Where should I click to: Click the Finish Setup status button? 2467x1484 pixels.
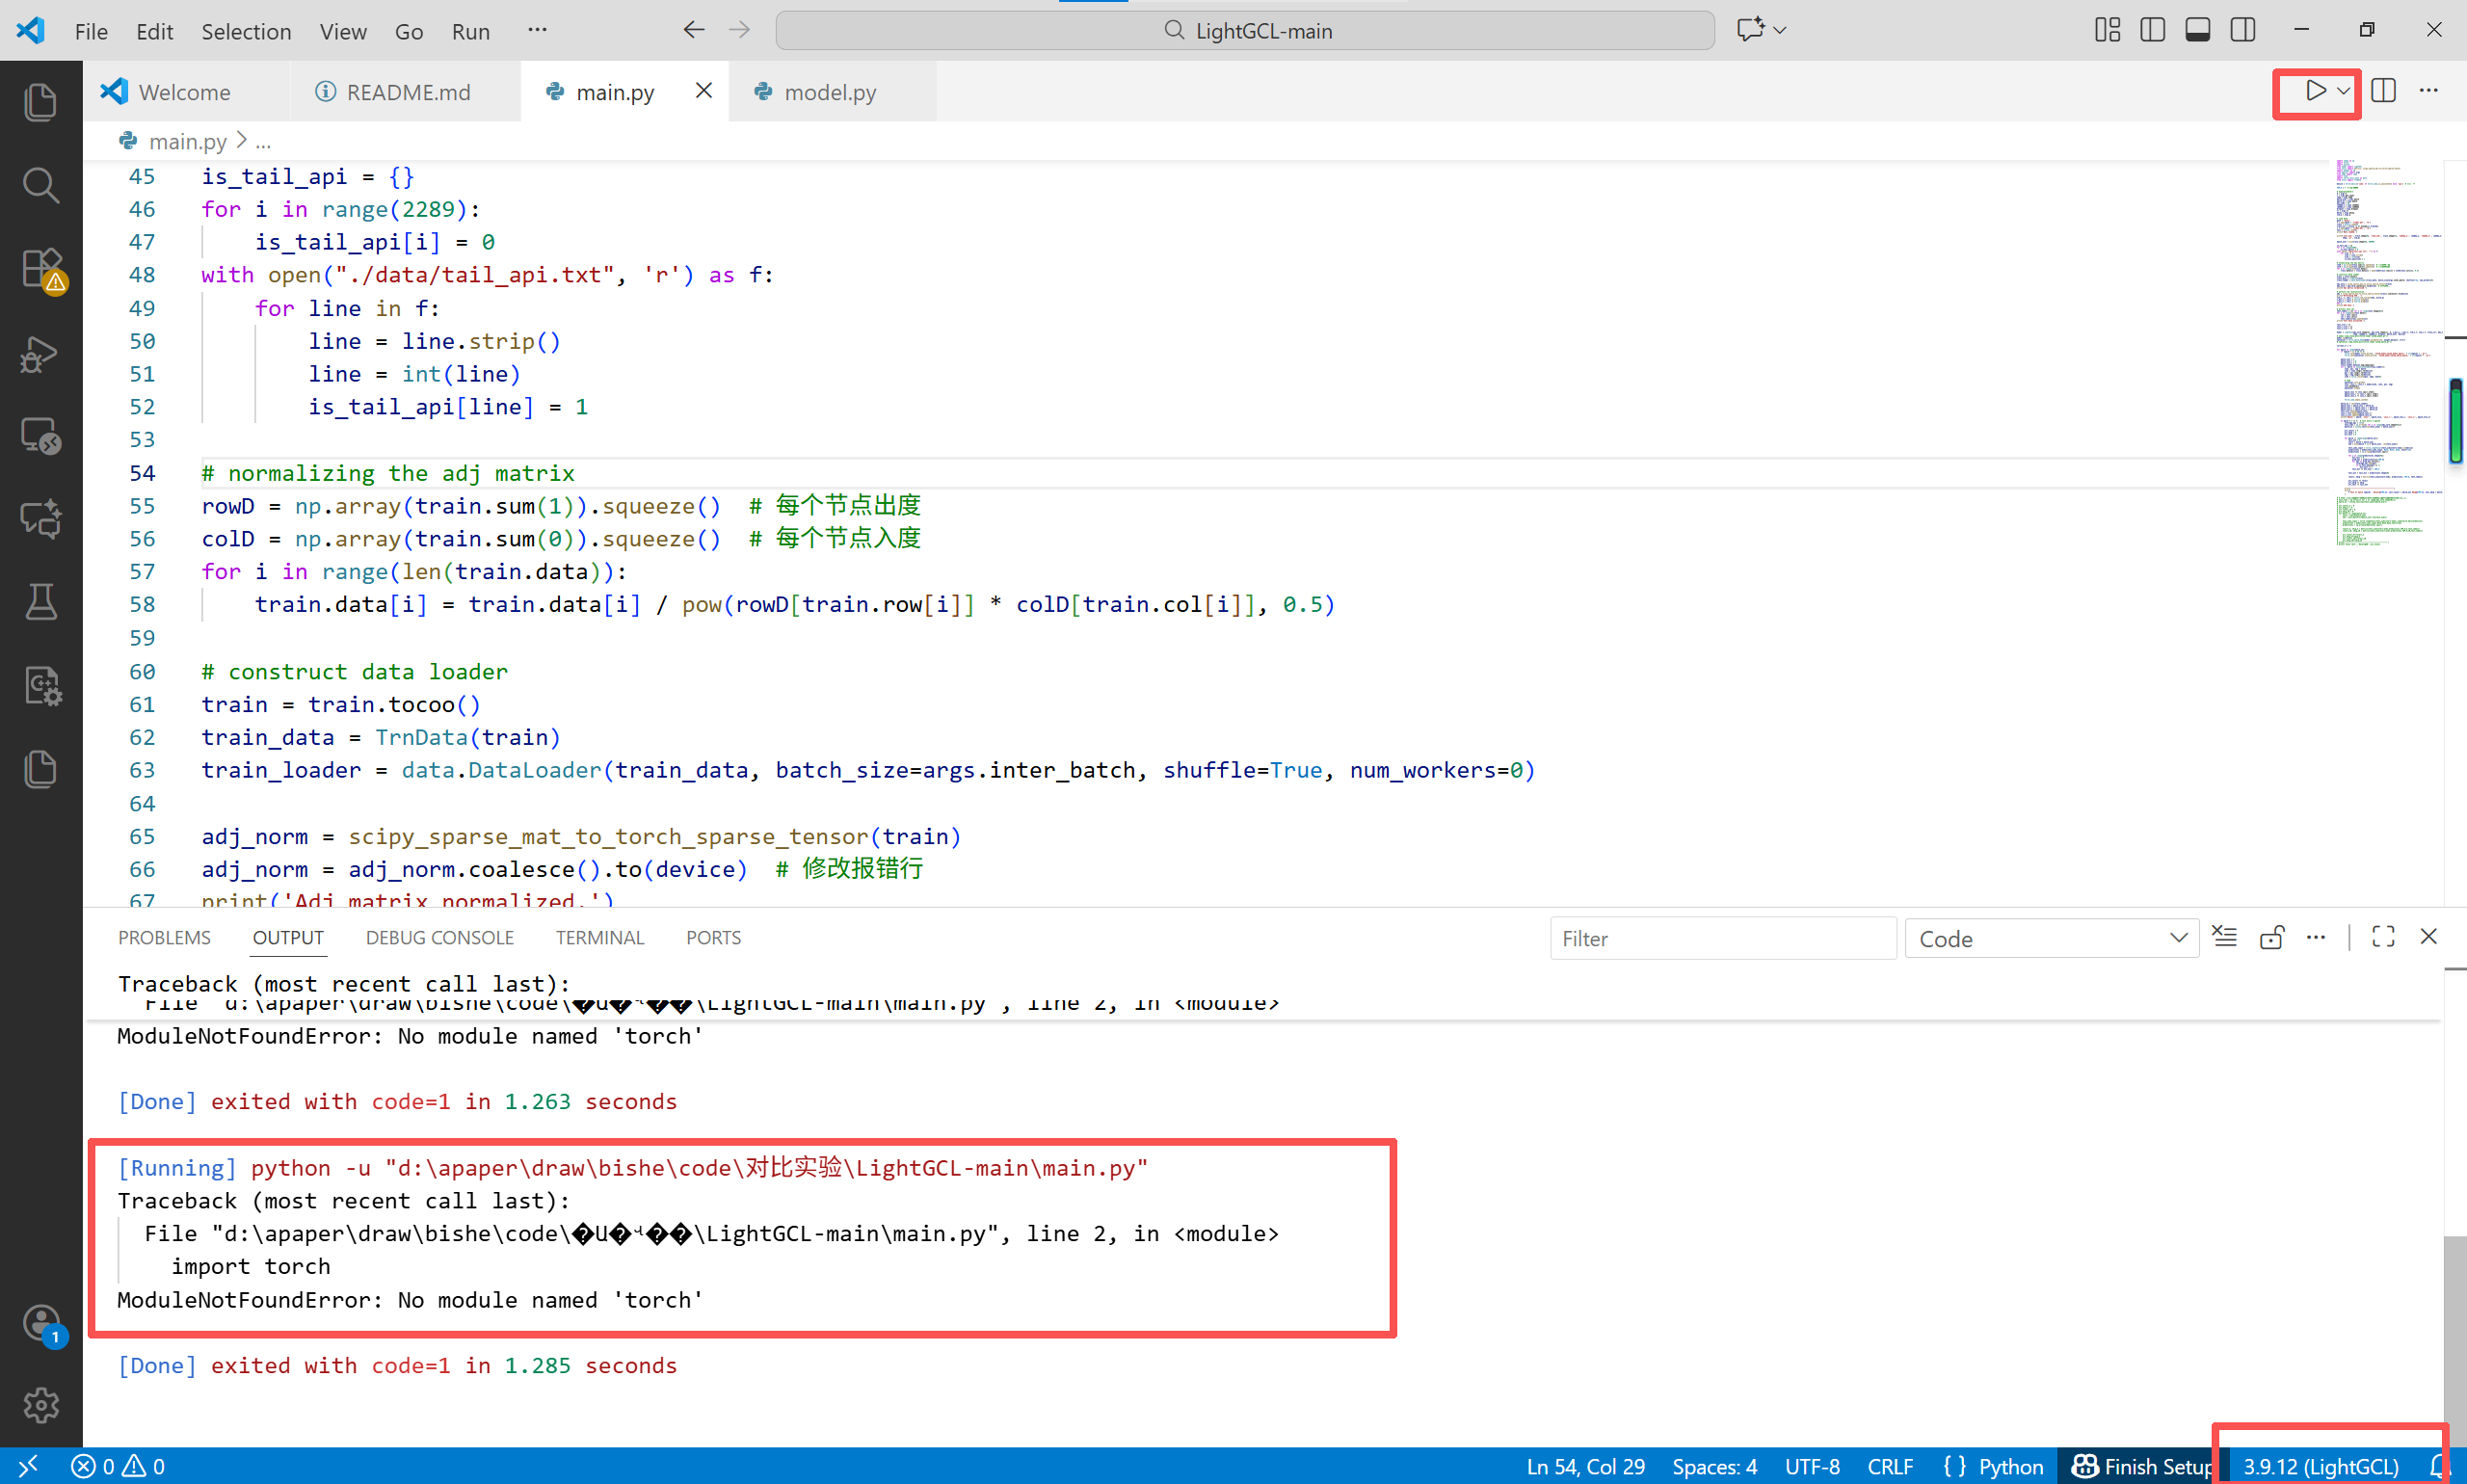point(2141,1466)
